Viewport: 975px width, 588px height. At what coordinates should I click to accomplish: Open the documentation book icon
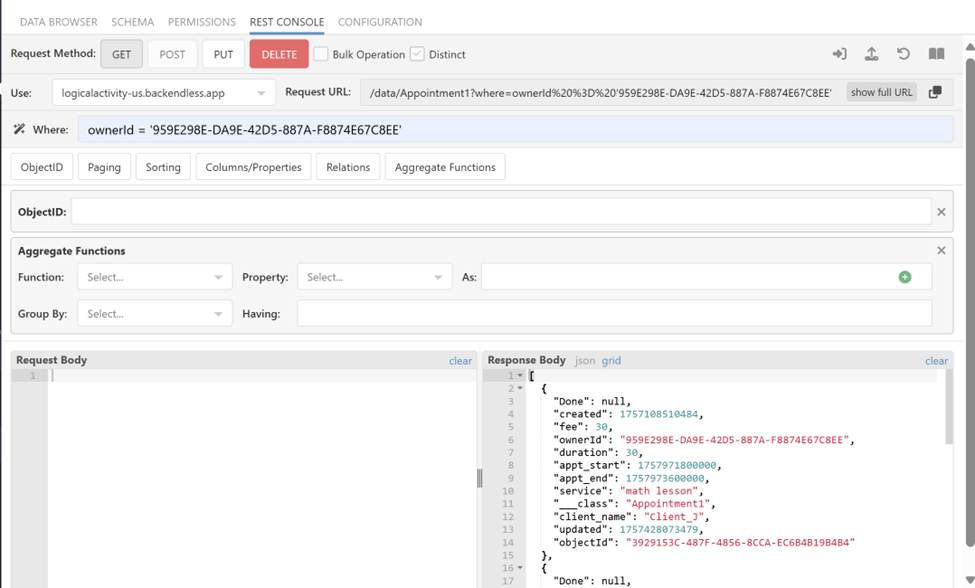(x=936, y=54)
